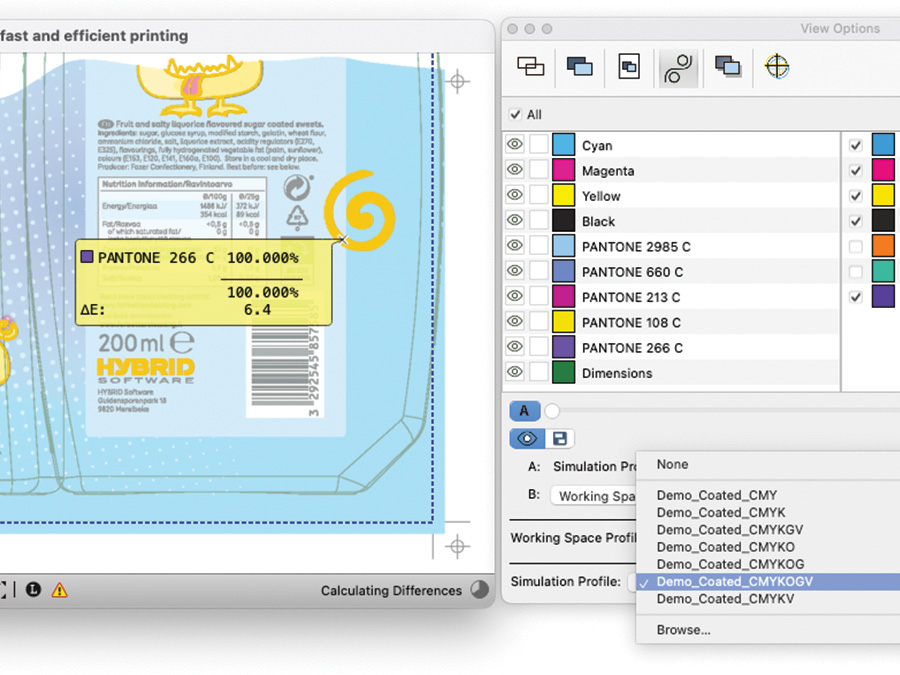
Task: Choose None in the Simulation Profile dropdown
Action: point(672,464)
